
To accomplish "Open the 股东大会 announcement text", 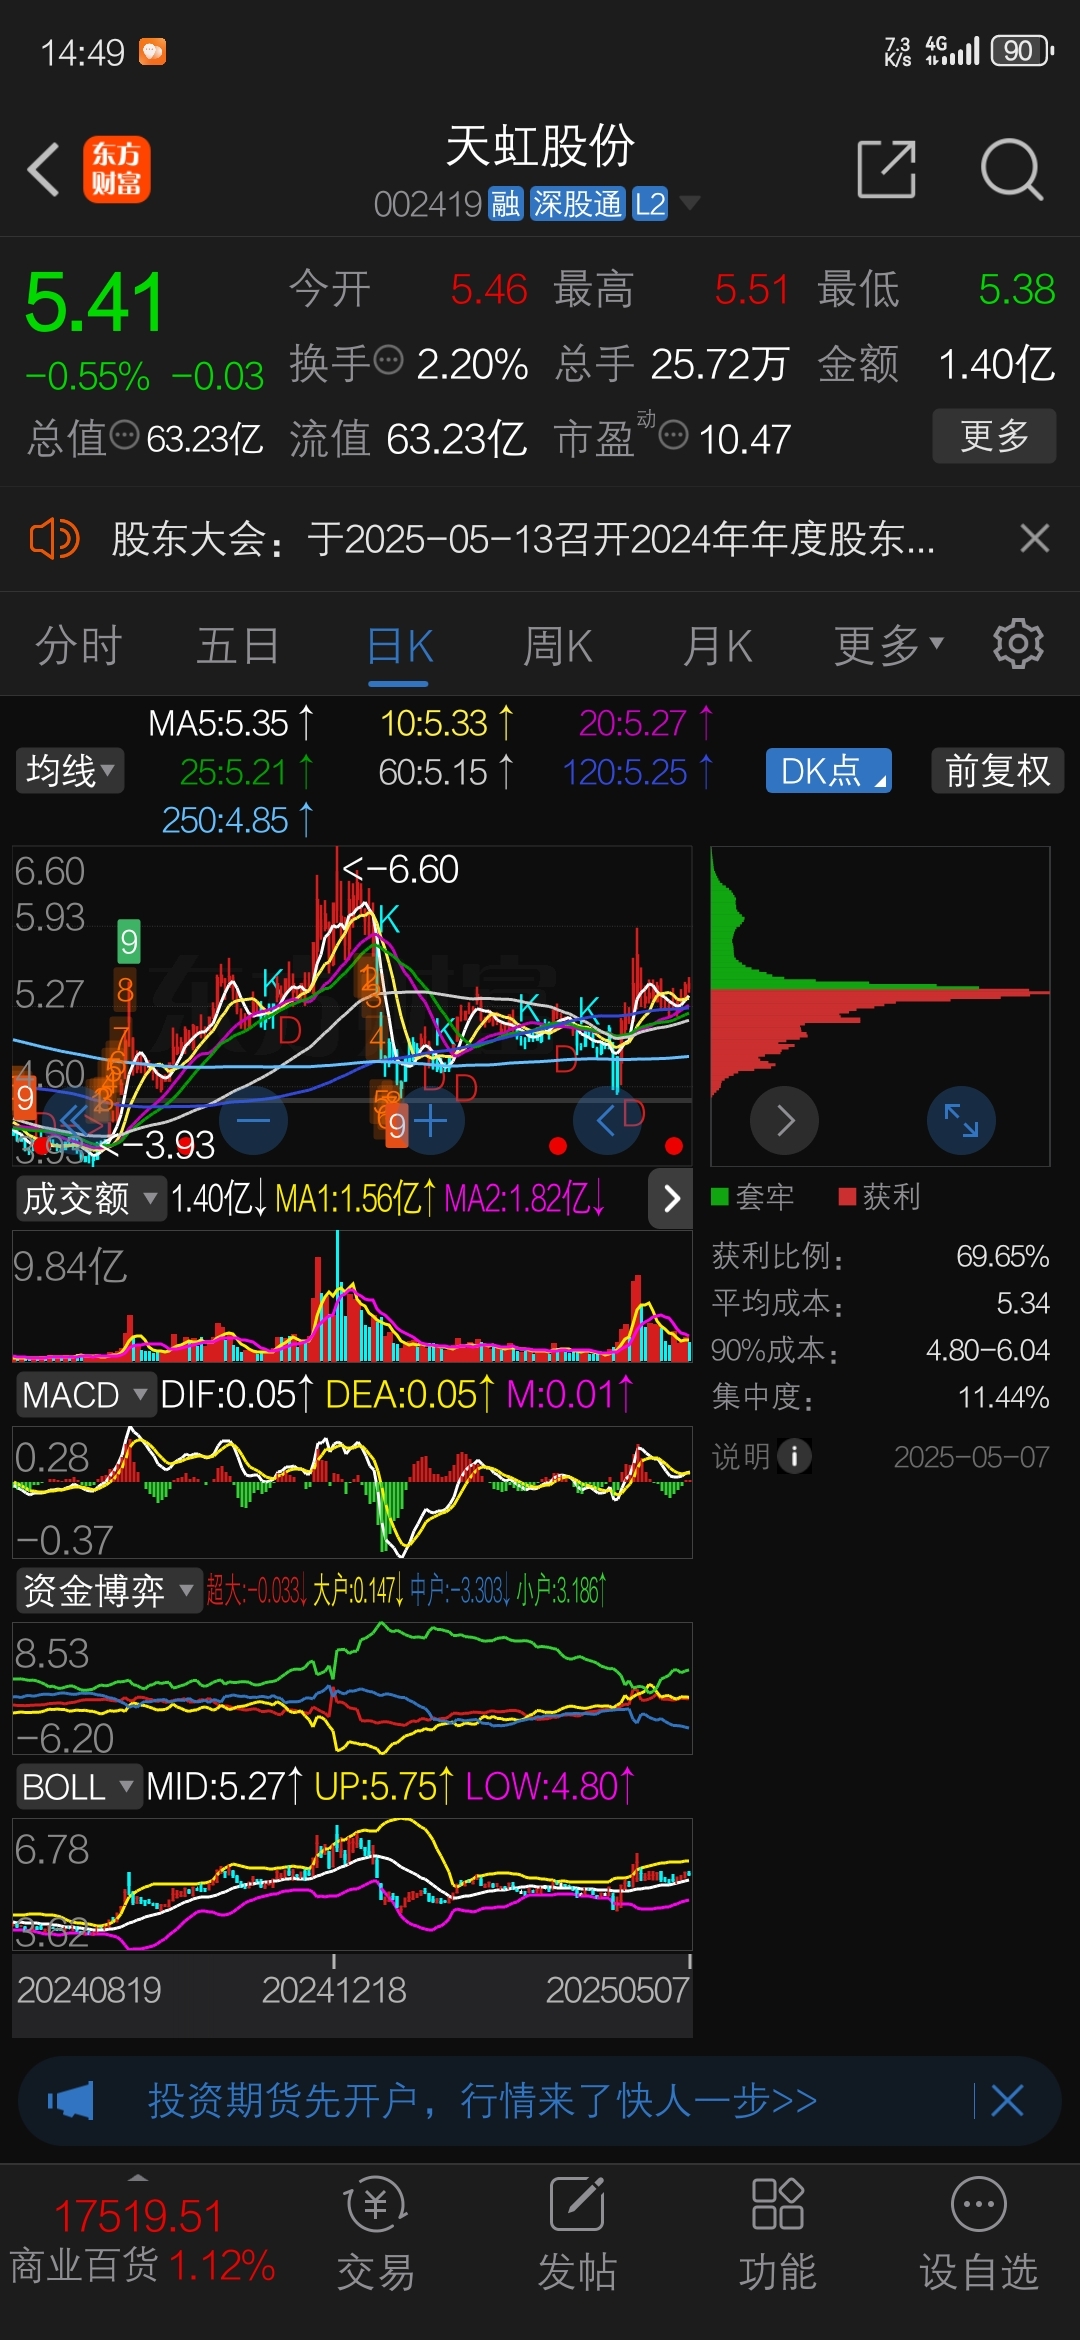I will click(523, 539).
